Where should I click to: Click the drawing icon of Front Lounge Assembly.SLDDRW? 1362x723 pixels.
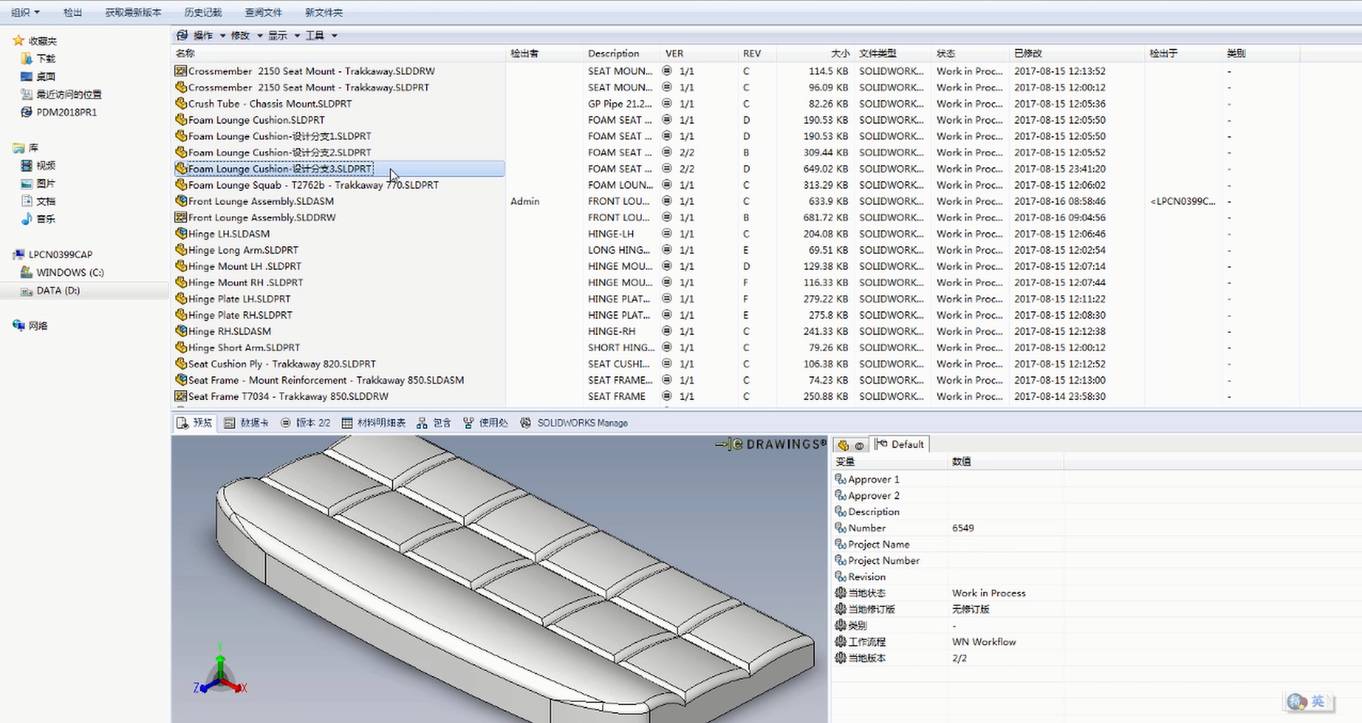[x=181, y=217]
